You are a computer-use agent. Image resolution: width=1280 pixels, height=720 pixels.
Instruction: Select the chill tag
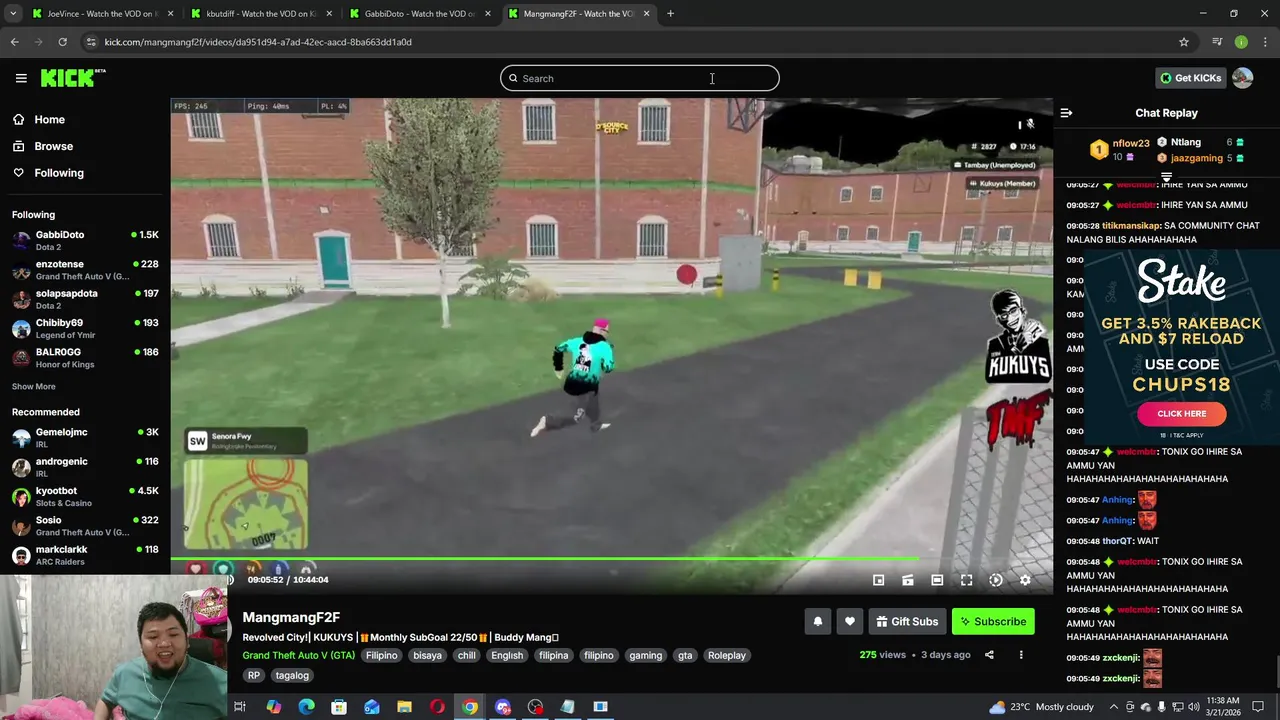467,655
